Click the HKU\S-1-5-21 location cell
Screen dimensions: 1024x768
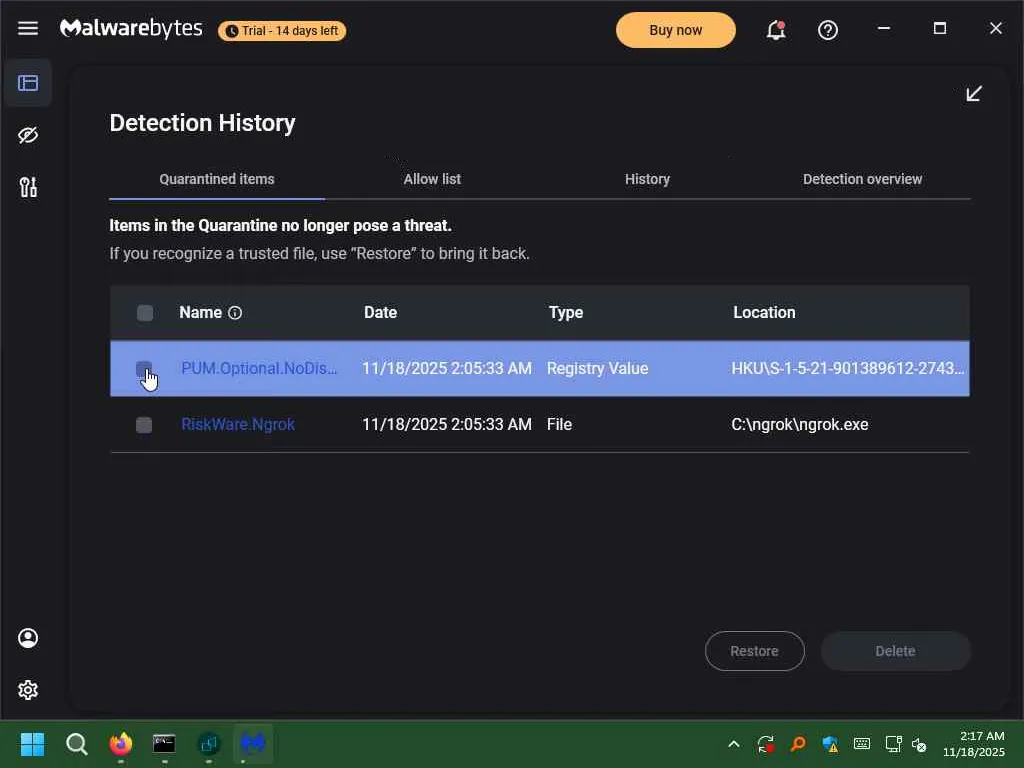click(848, 368)
